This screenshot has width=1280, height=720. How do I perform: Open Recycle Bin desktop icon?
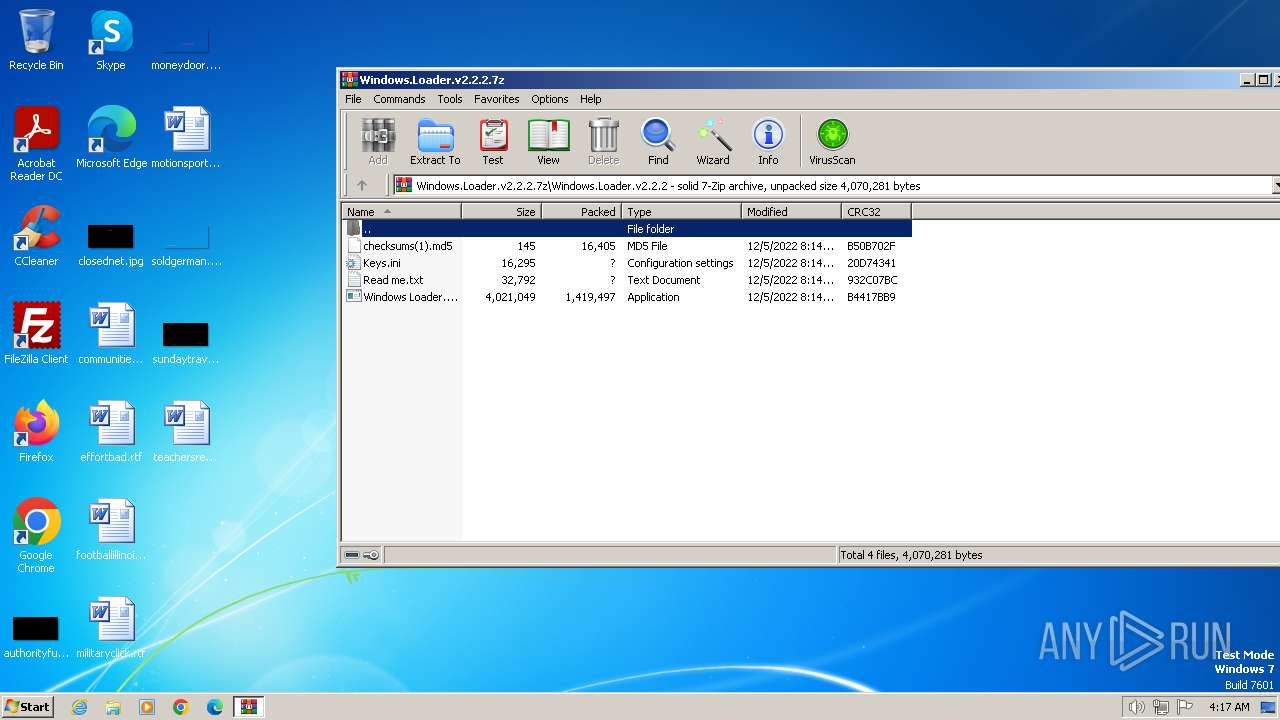[36, 41]
